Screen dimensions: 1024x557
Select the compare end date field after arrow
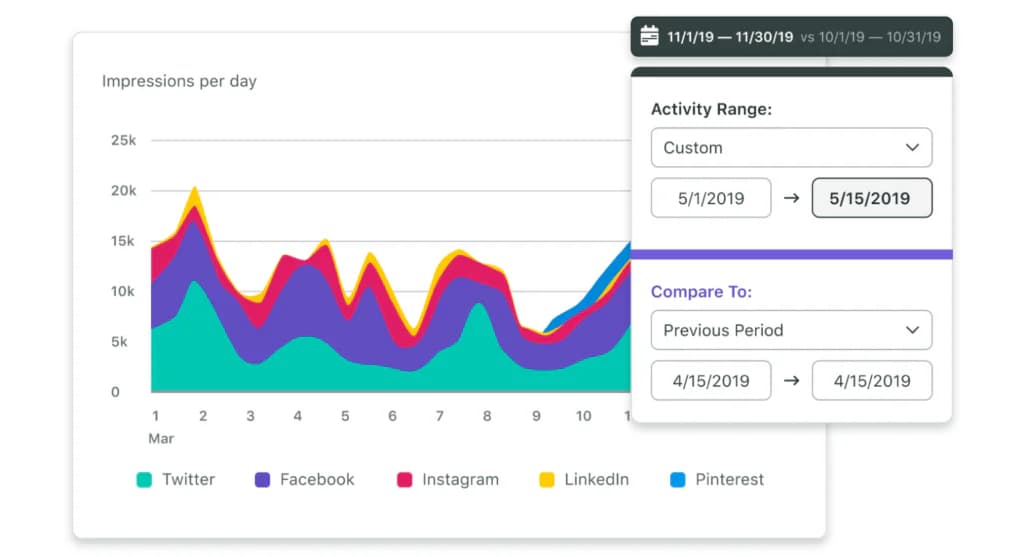click(x=872, y=381)
